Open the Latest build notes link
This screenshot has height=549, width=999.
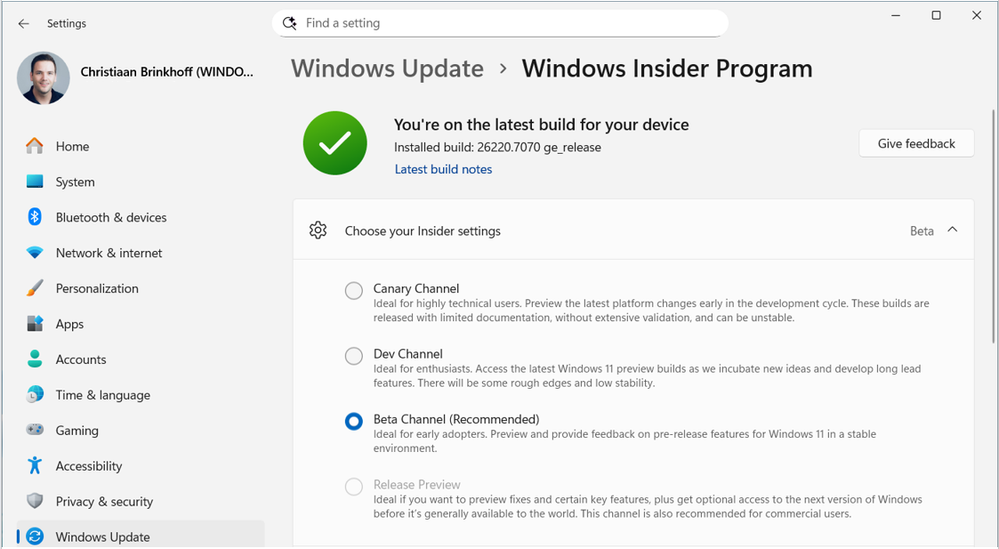coord(443,169)
